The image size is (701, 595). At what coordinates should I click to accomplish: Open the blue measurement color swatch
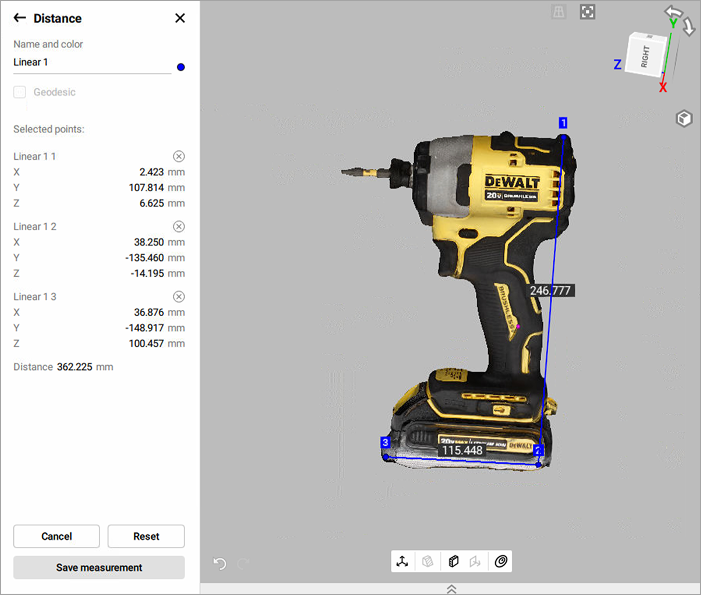(x=180, y=67)
